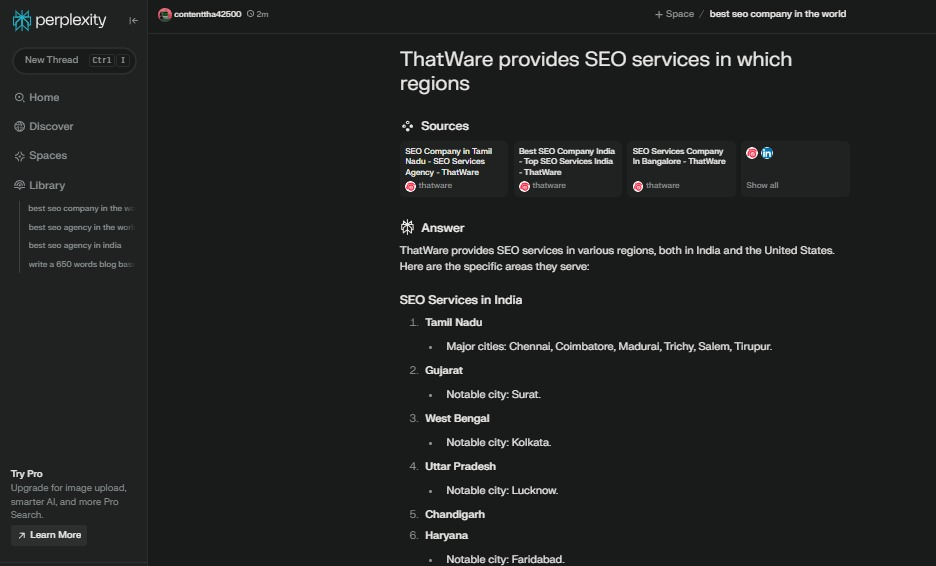
Task: Click the 'Uttar Pradesh' list item
Action: coord(460,466)
